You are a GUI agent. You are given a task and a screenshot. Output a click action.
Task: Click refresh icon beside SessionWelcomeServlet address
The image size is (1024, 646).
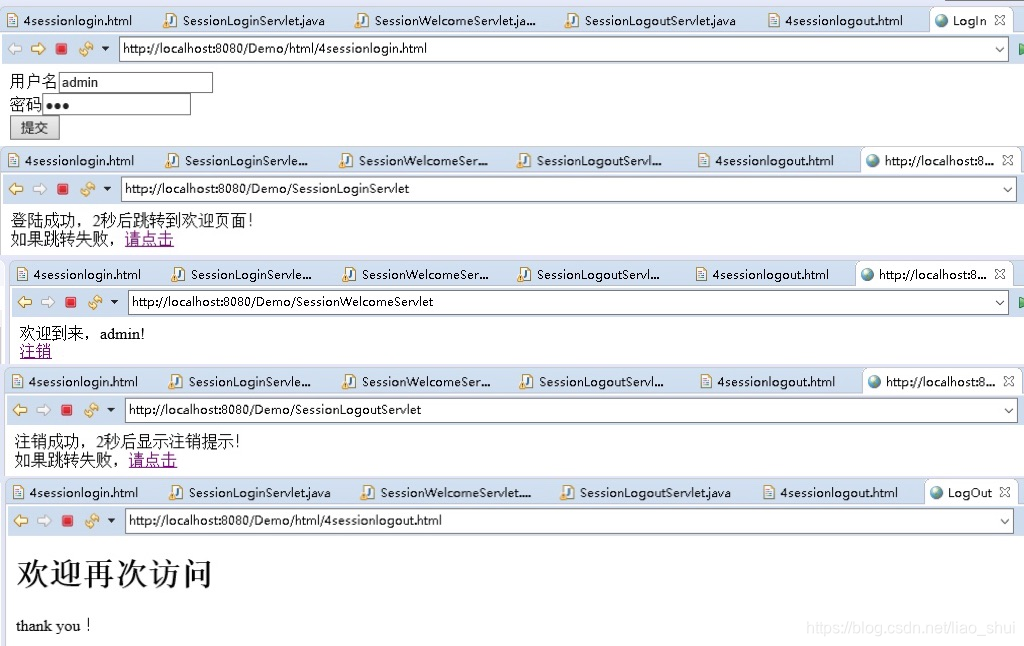[x=95, y=302]
